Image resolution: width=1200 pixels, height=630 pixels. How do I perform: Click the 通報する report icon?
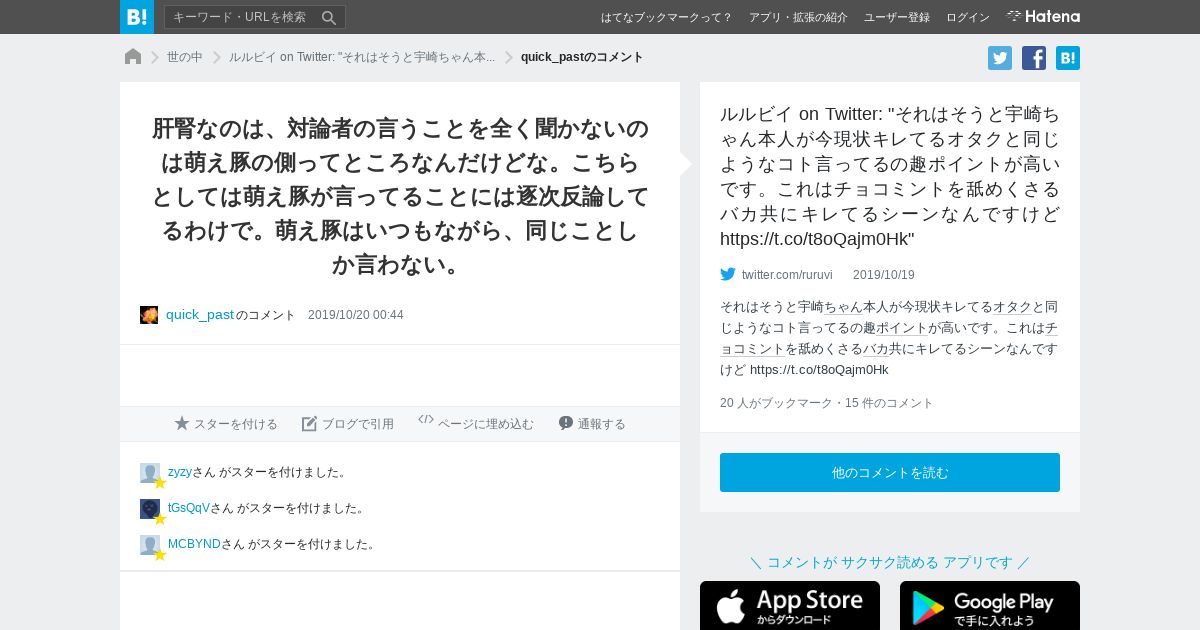click(566, 423)
